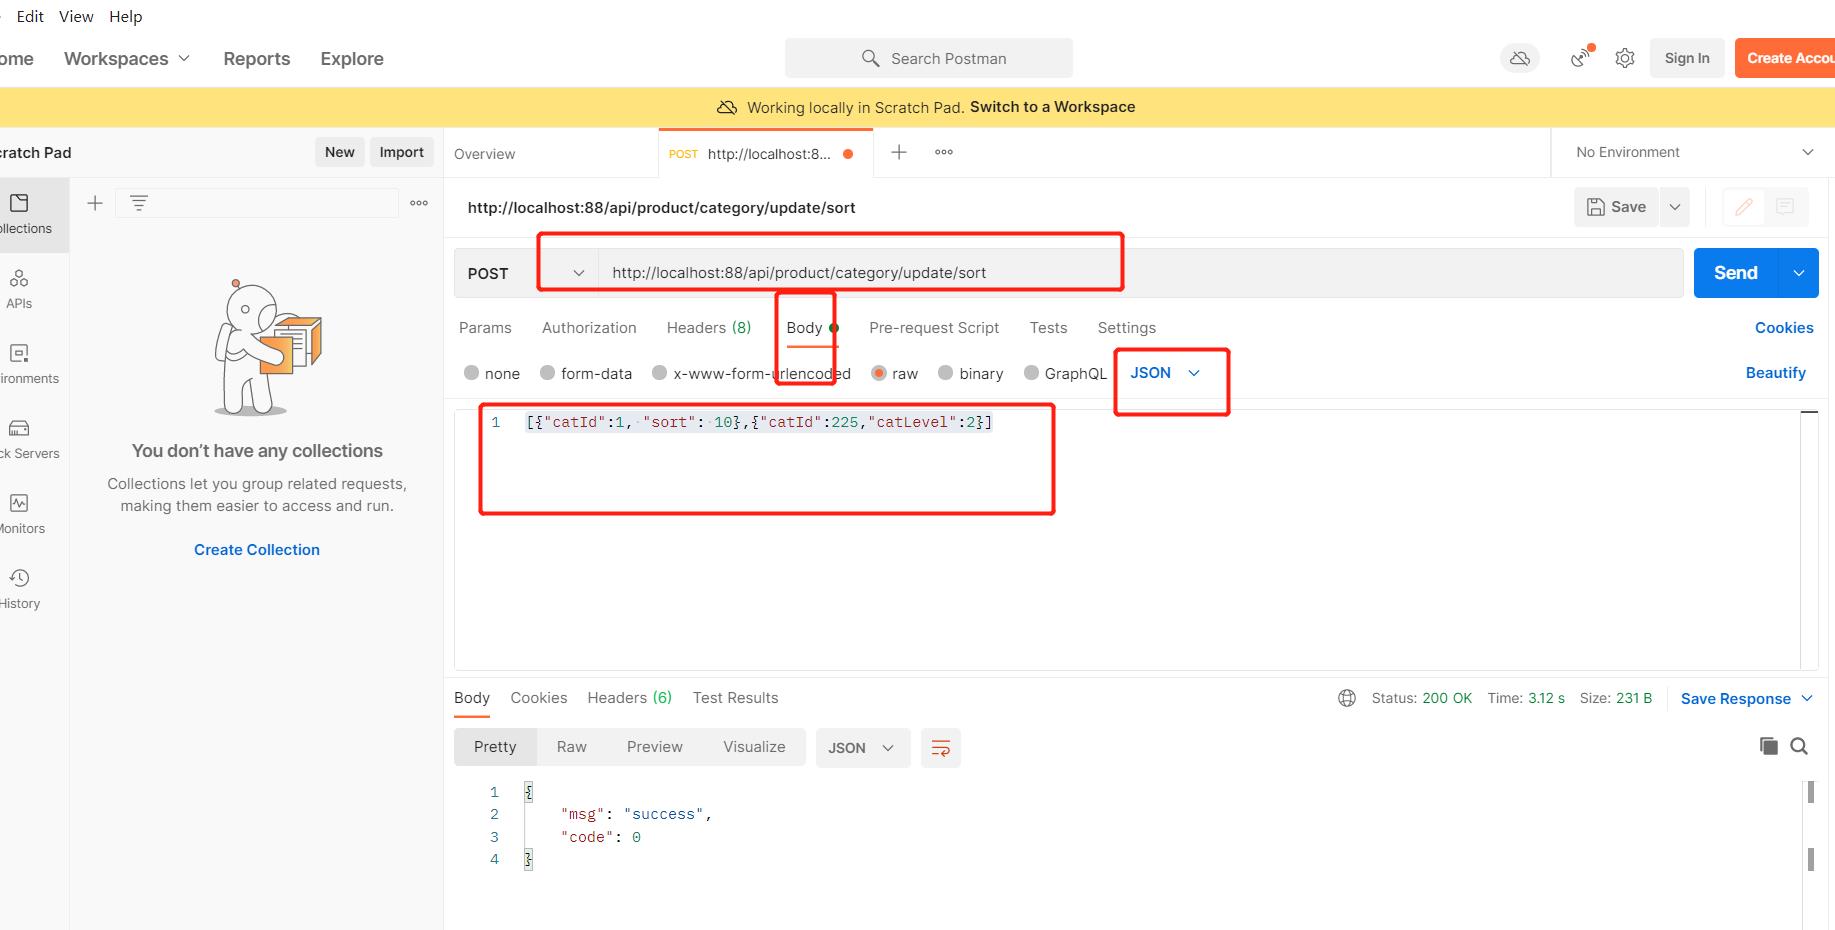Open the raw body JSON format dropdown
The image size is (1835, 930).
click(1165, 373)
